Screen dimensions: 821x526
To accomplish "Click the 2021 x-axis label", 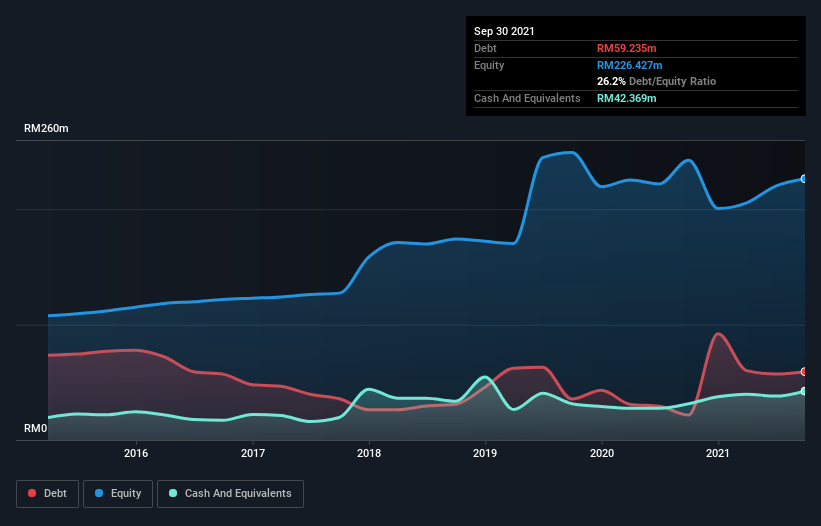I will pos(718,453).
